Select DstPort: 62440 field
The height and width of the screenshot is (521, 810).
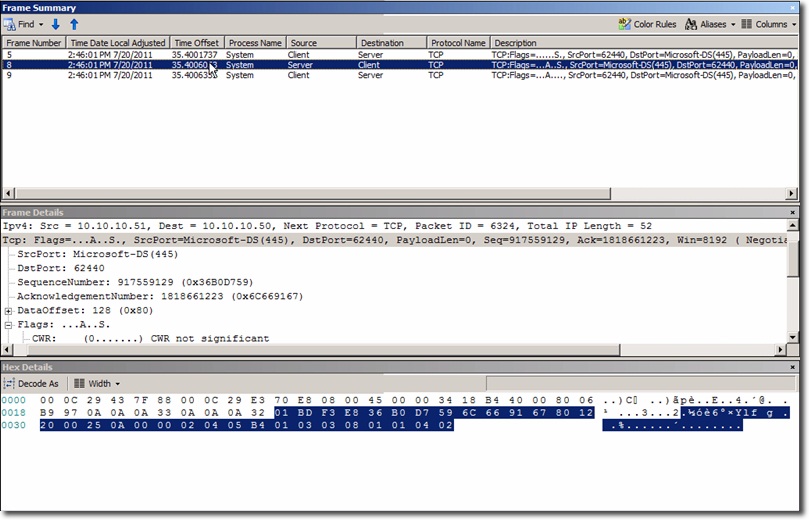[61, 268]
